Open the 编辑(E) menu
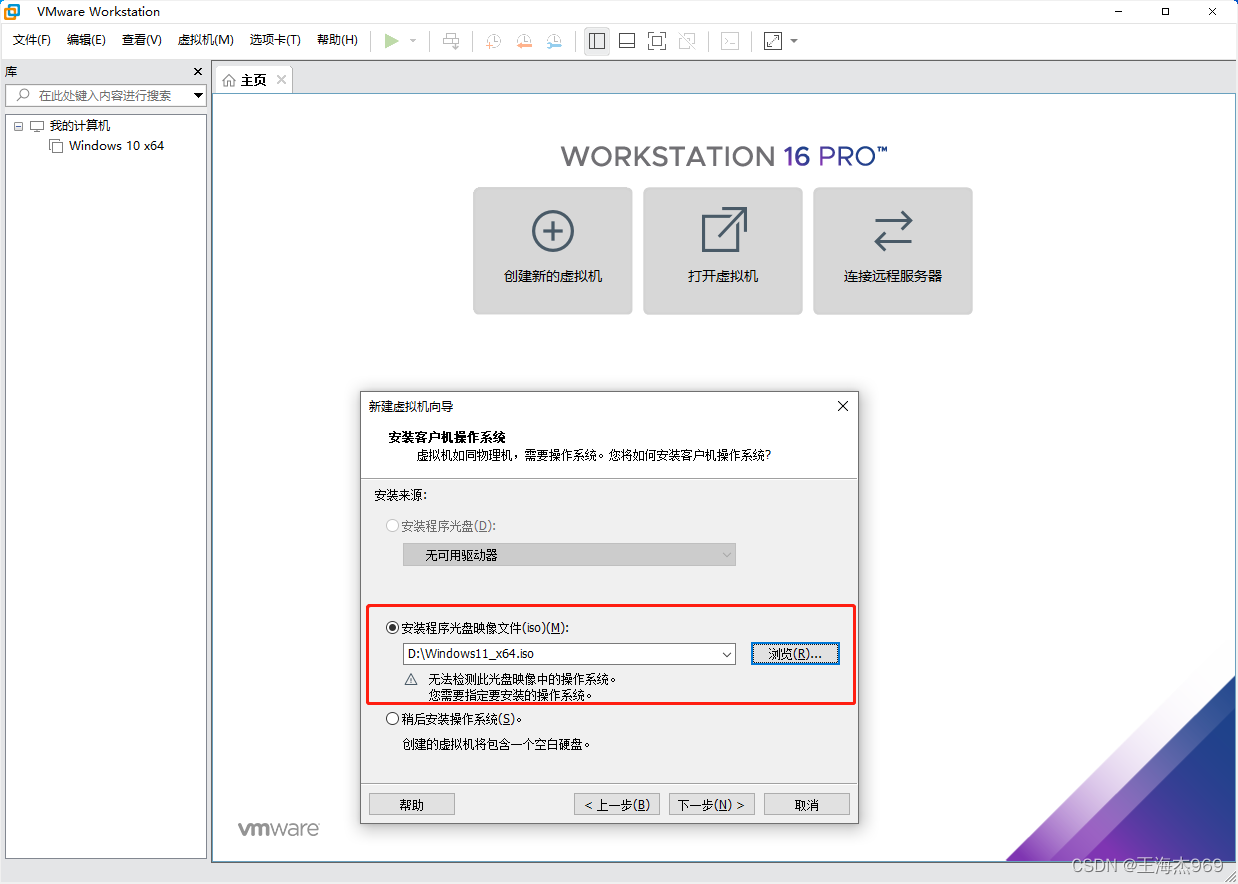The image size is (1238, 884). [86, 40]
